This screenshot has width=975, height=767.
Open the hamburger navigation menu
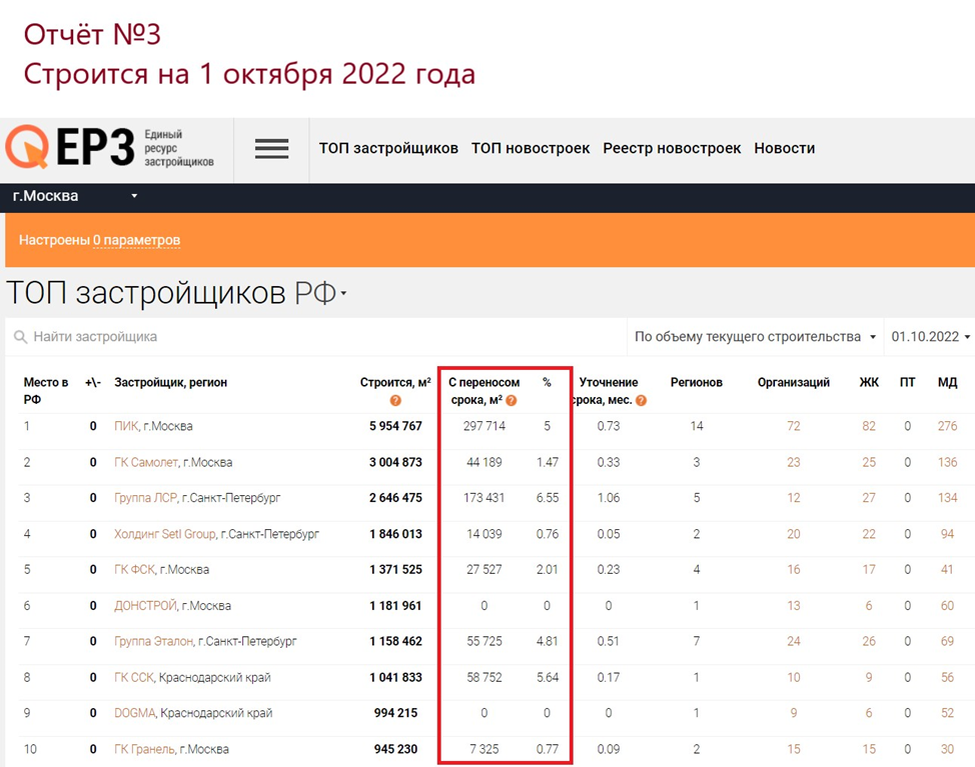pos(271,148)
